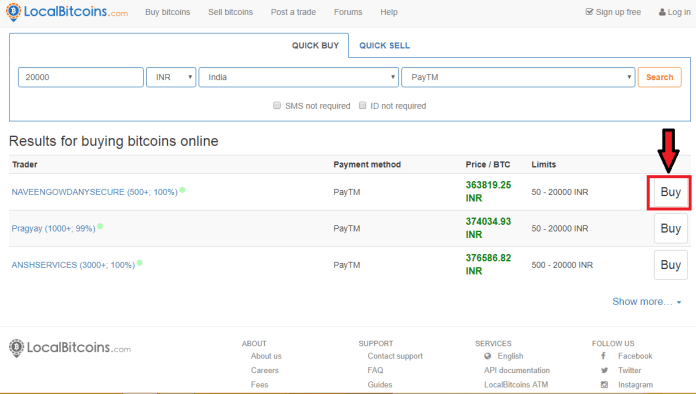This screenshot has height=394, width=696.
Task: Click Log in link
Action: [x=679, y=12]
